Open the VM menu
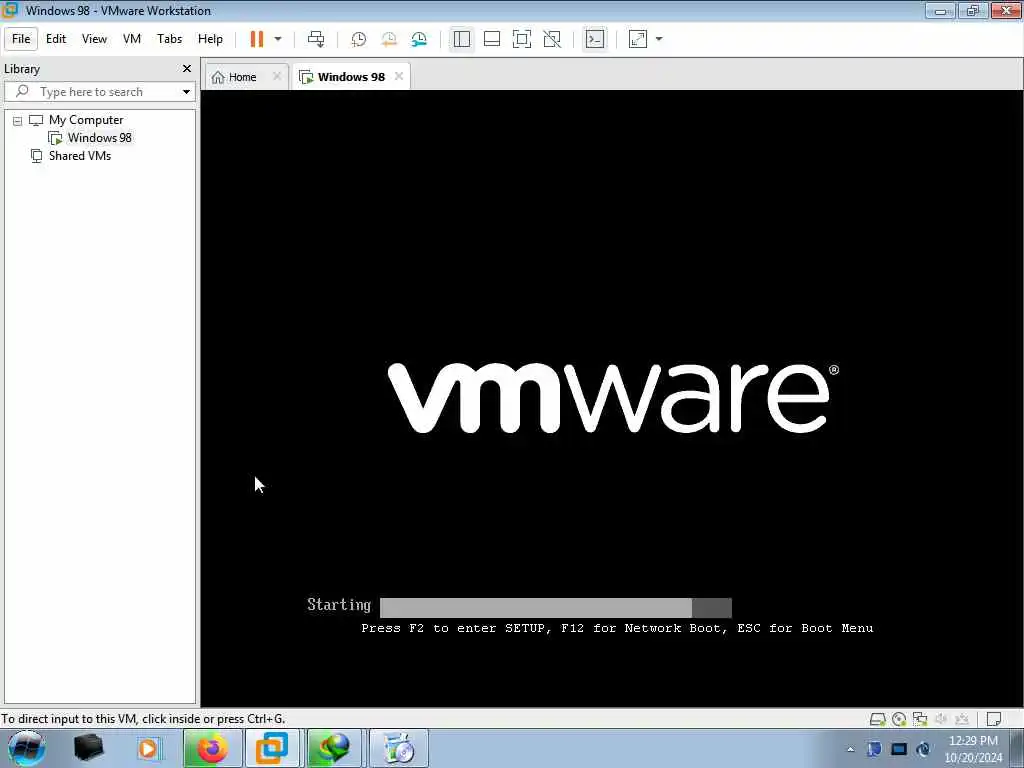Screen dimensions: 1024x768 [132, 39]
